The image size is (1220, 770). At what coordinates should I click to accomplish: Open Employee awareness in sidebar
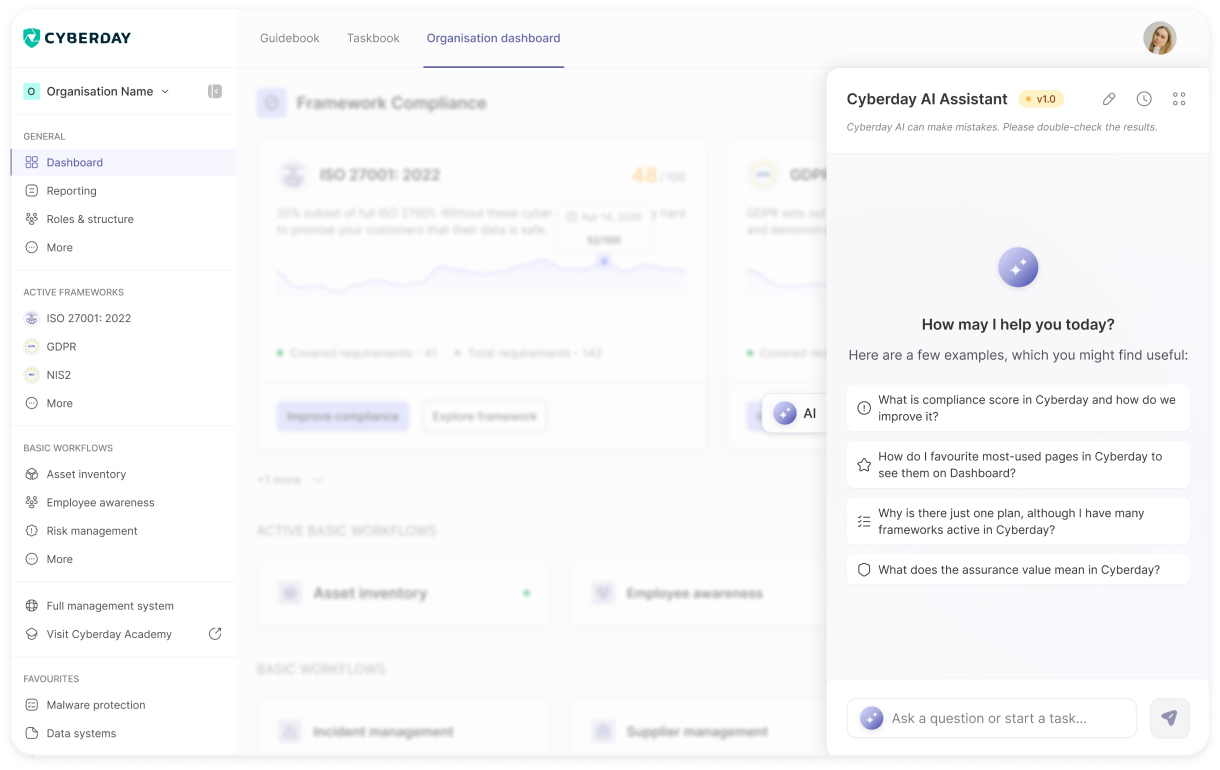124,502
